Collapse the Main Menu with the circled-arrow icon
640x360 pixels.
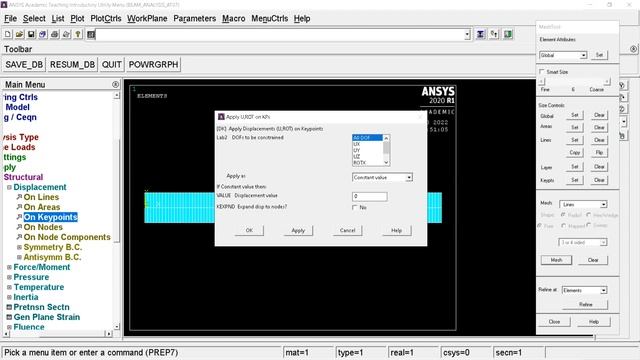click(116, 84)
